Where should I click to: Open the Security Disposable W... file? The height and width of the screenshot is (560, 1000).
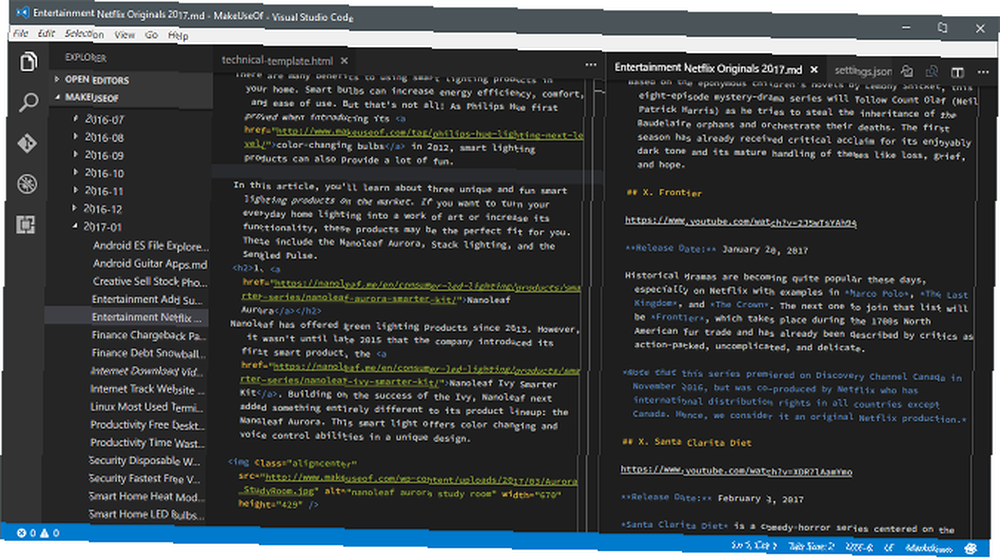pyautogui.click(x=144, y=461)
